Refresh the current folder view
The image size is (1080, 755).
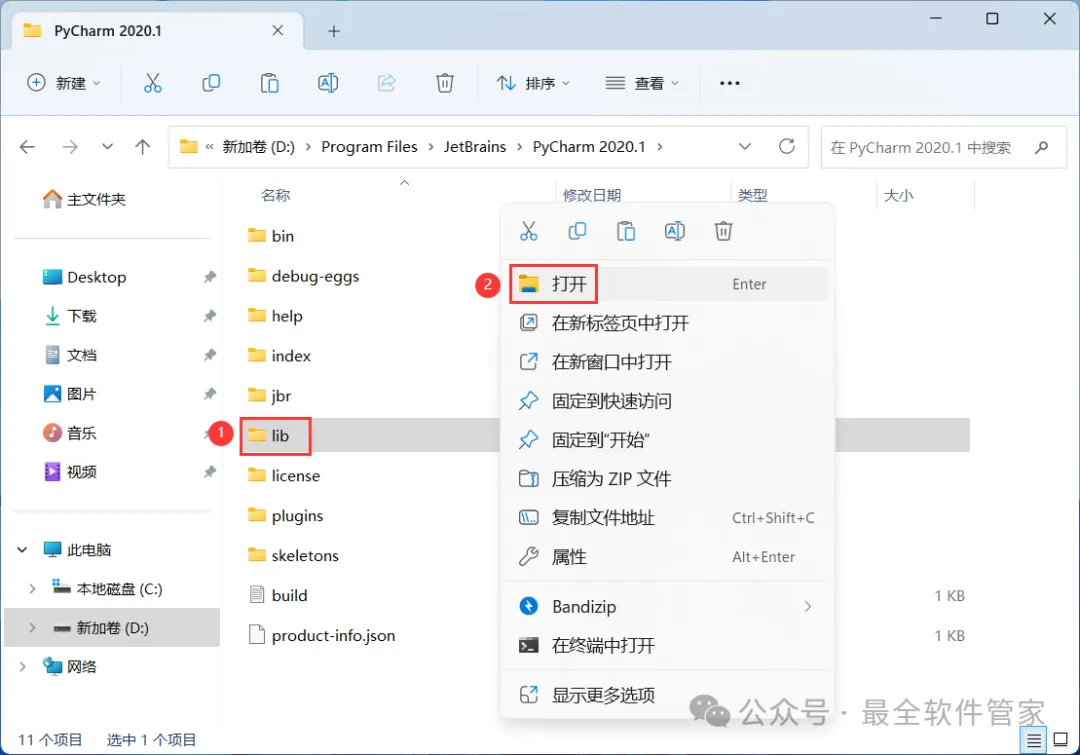[787, 146]
